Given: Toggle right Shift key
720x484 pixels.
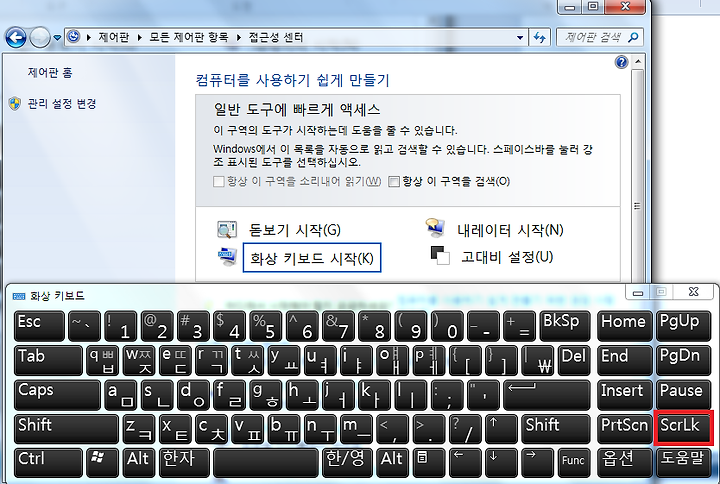Looking at the screenshot, I should click(x=556, y=429).
